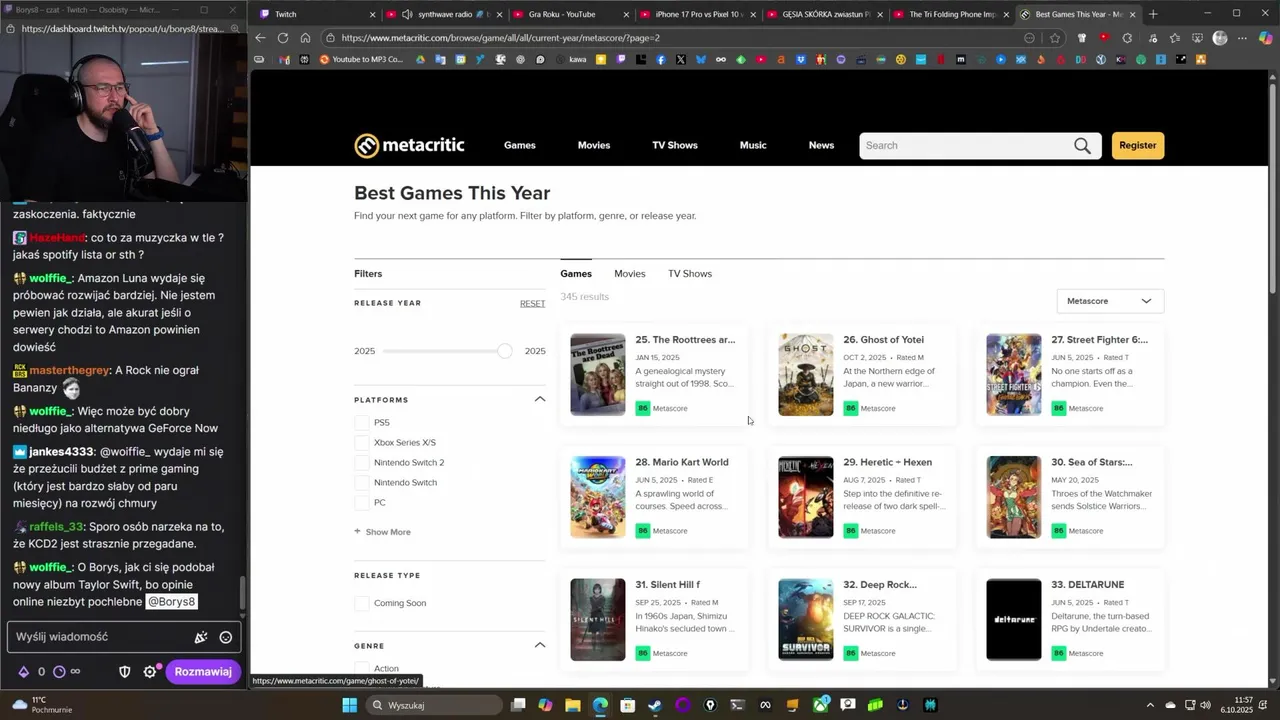Open the Youtube to MP3 bookmark
This screenshot has width=1280, height=720.
[361, 60]
